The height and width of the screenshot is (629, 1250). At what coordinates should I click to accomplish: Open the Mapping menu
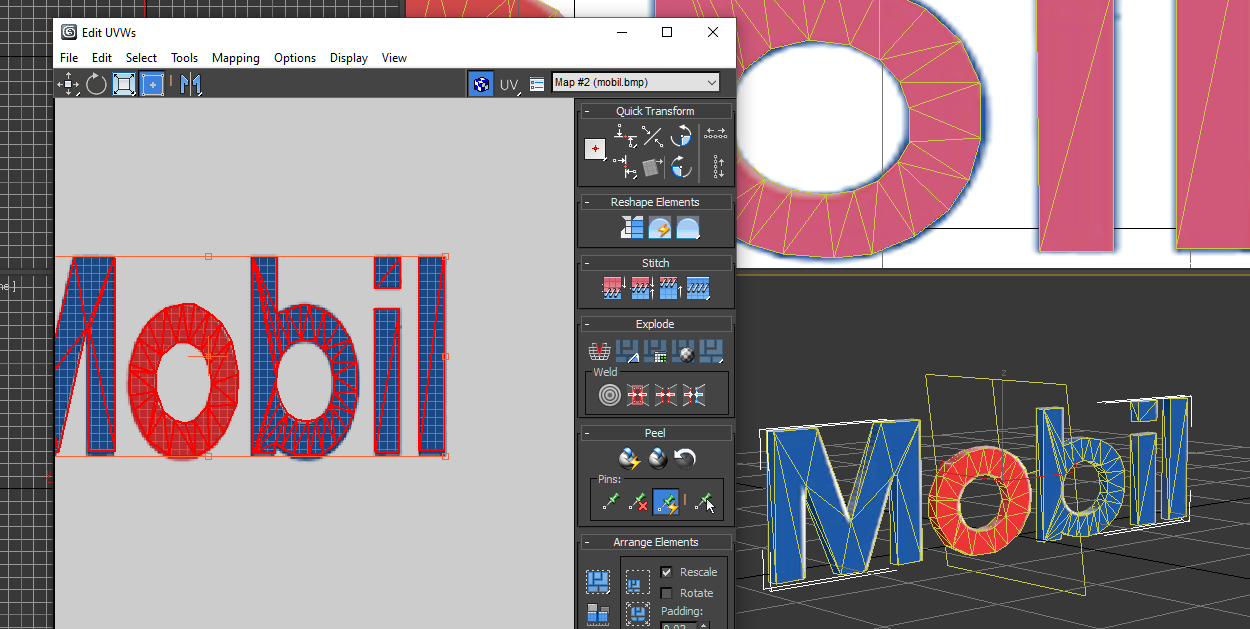coord(235,58)
